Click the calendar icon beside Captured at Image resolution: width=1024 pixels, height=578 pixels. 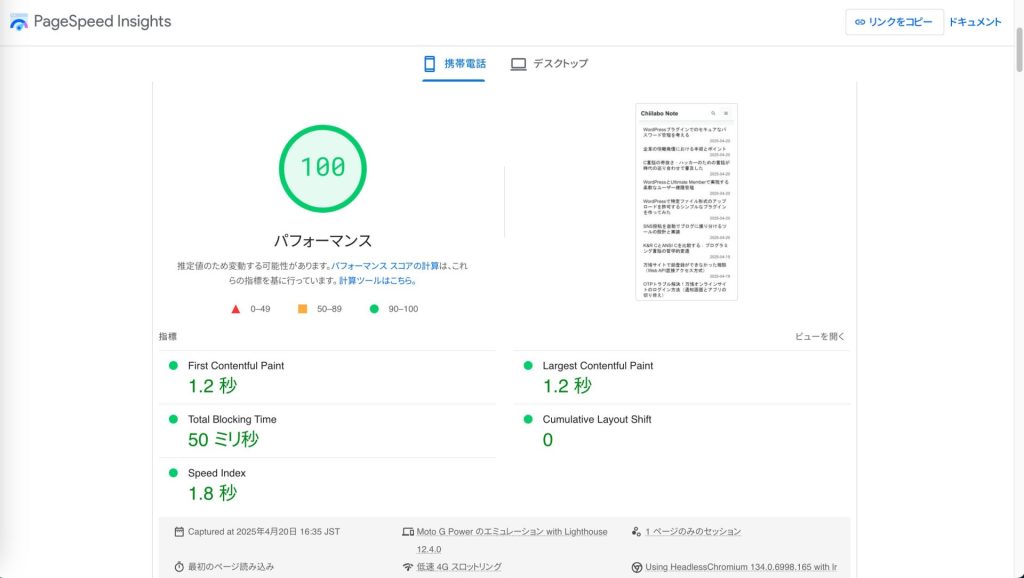pos(179,532)
